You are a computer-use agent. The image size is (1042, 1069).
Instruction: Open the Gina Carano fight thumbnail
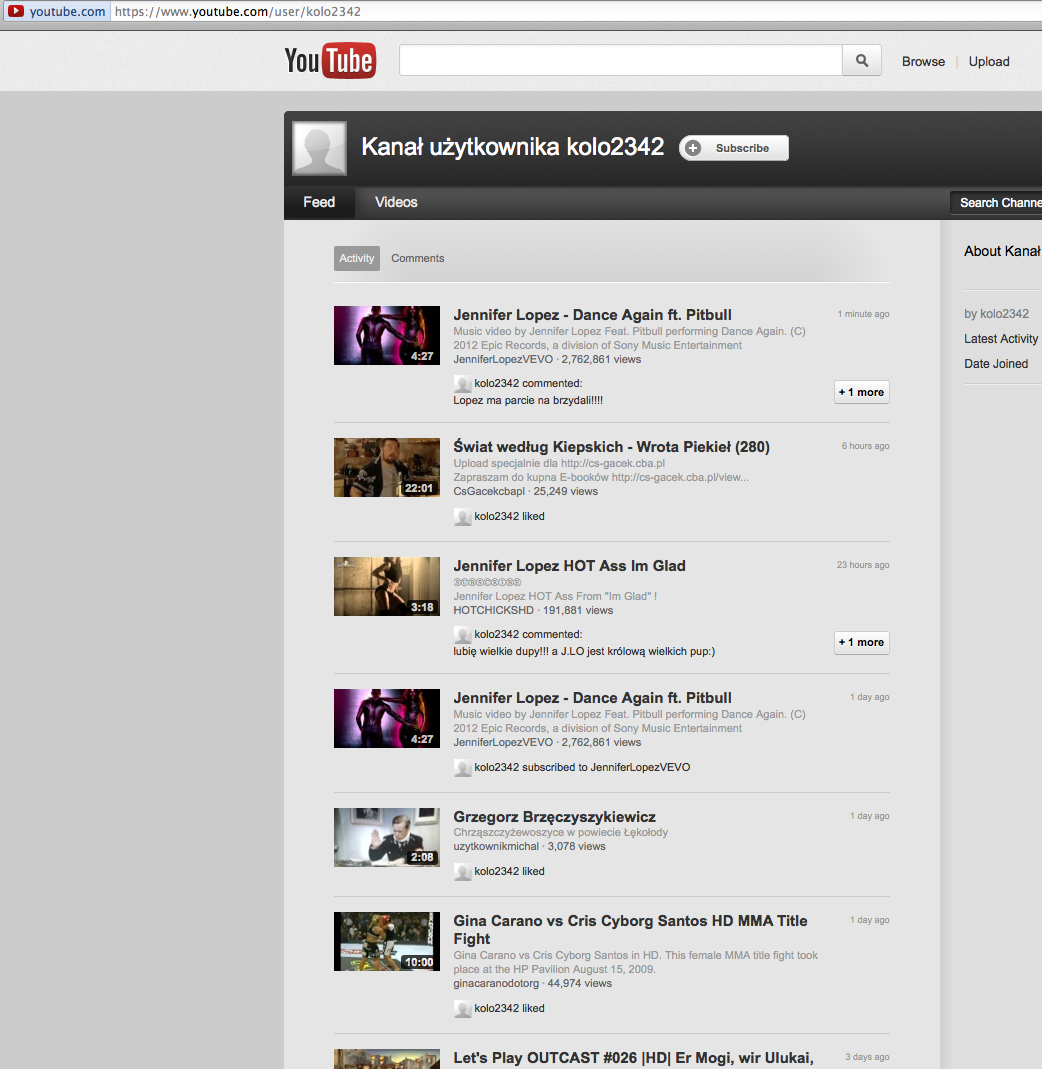pyautogui.click(x=387, y=942)
